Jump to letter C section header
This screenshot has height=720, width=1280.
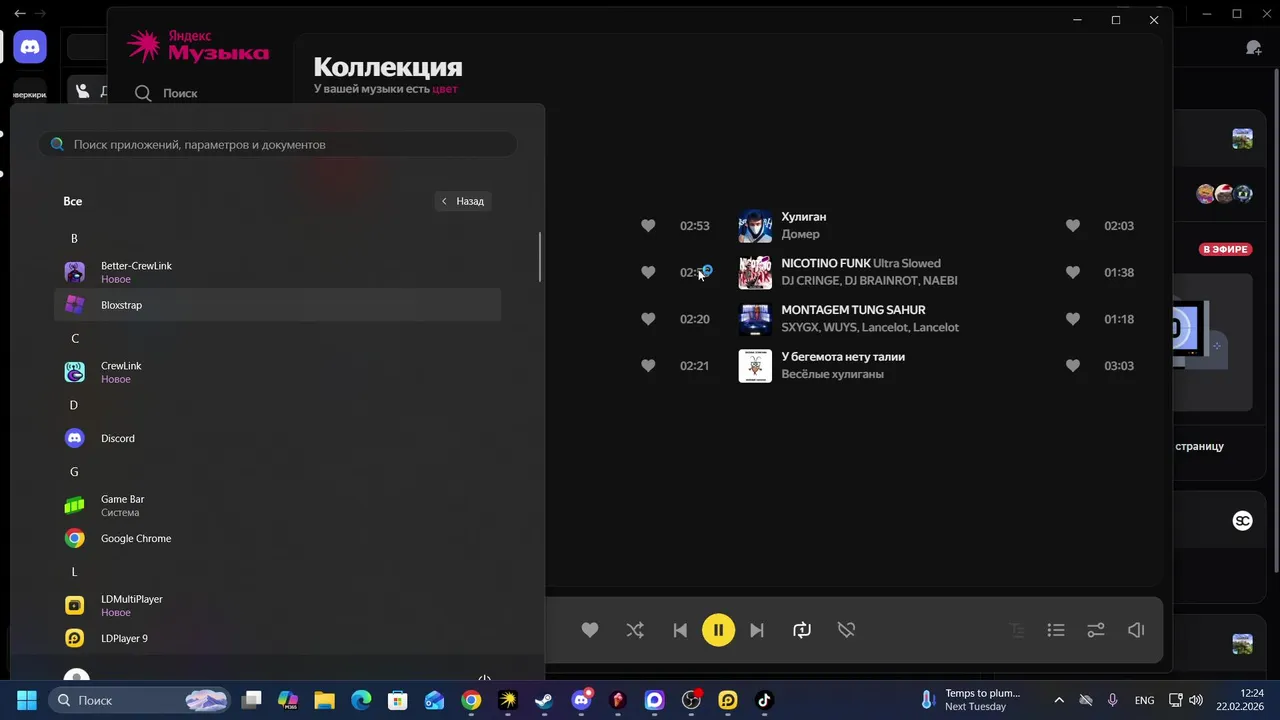pyautogui.click(x=74, y=339)
